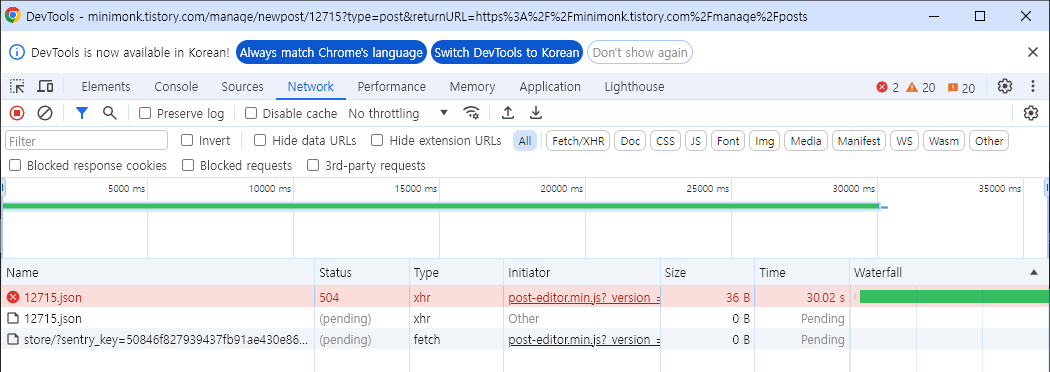Filter by Manifest requests

pyautogui.click(x=860, y=141)
